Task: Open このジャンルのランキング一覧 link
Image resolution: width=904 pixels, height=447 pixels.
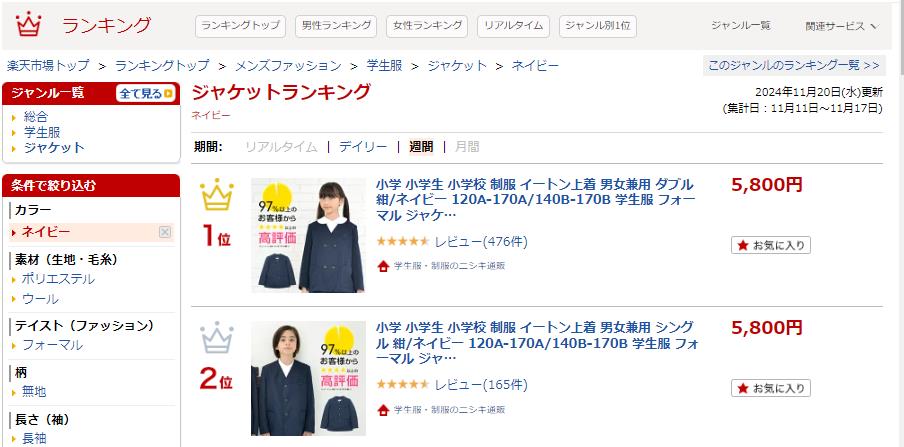Action: coord(794,65)
